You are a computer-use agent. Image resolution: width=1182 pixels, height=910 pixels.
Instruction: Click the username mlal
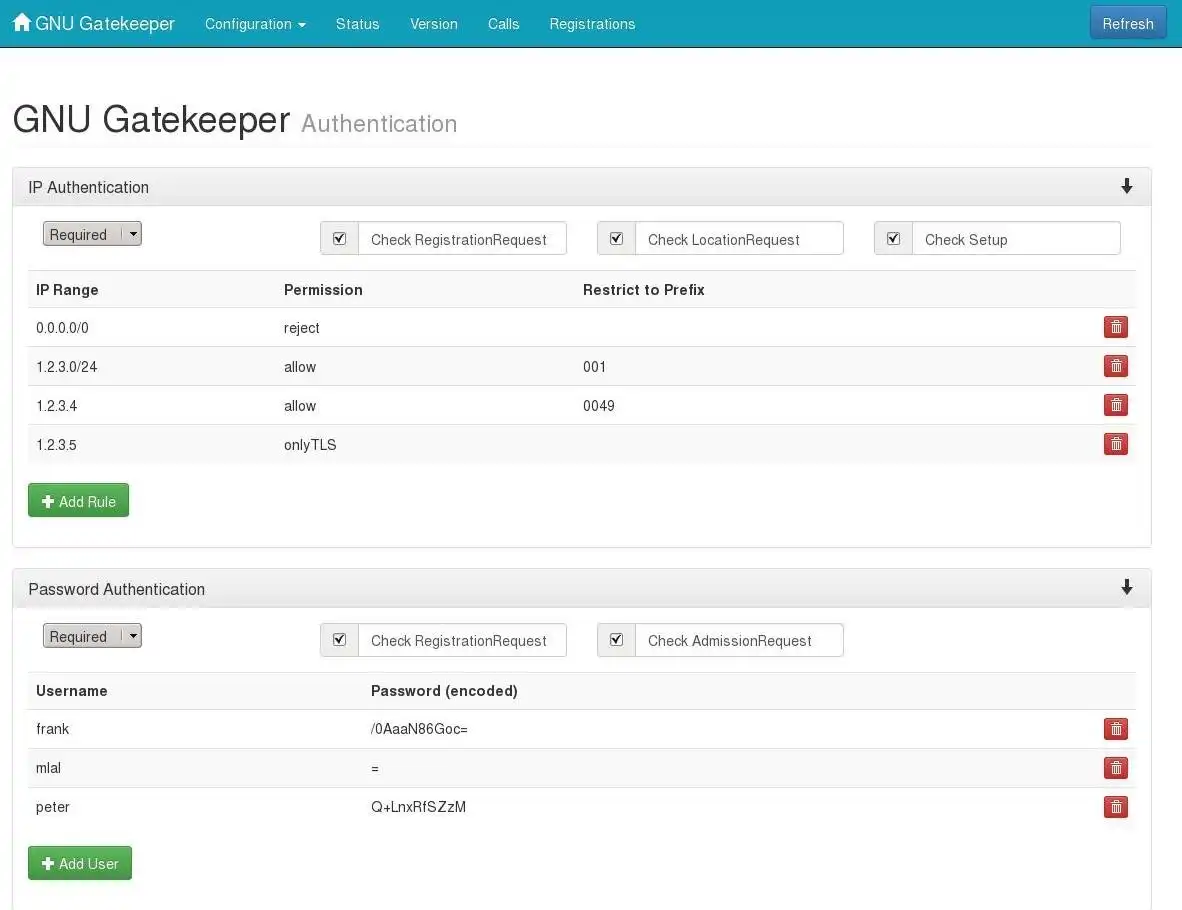point(48,768)
